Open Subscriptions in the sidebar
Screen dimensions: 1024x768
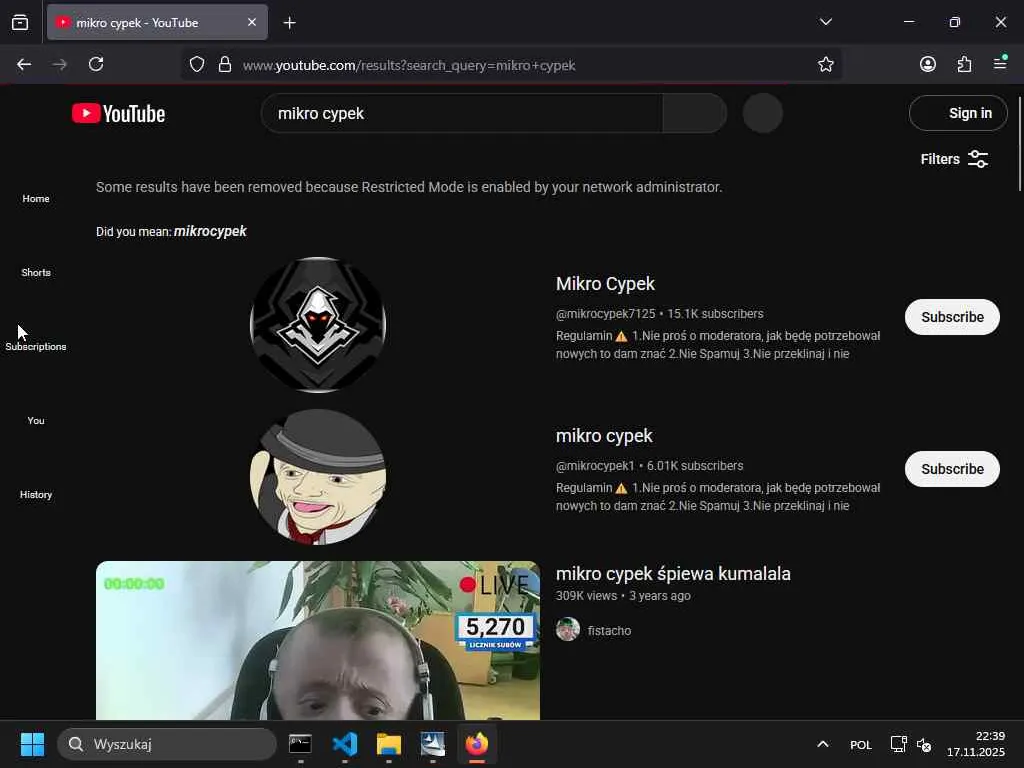36,347
